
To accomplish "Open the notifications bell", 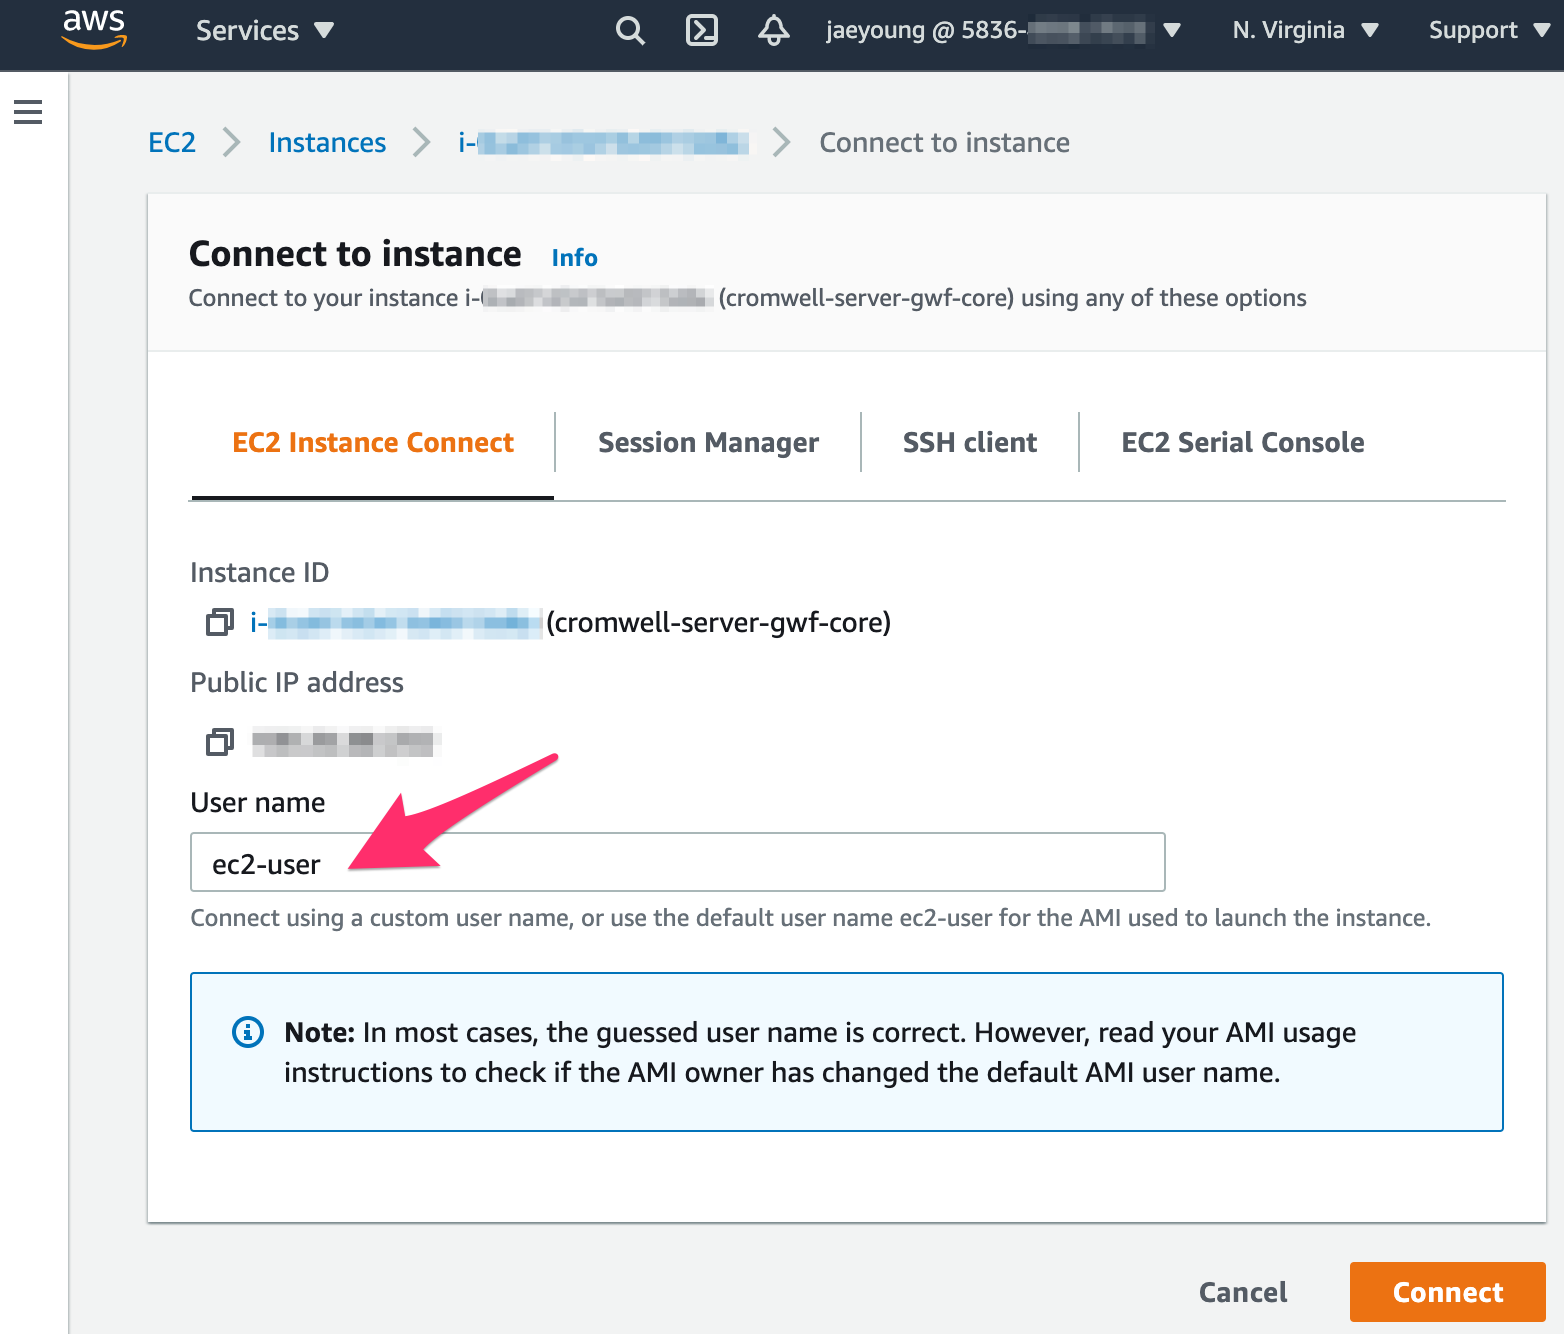I will click(774, 31).
